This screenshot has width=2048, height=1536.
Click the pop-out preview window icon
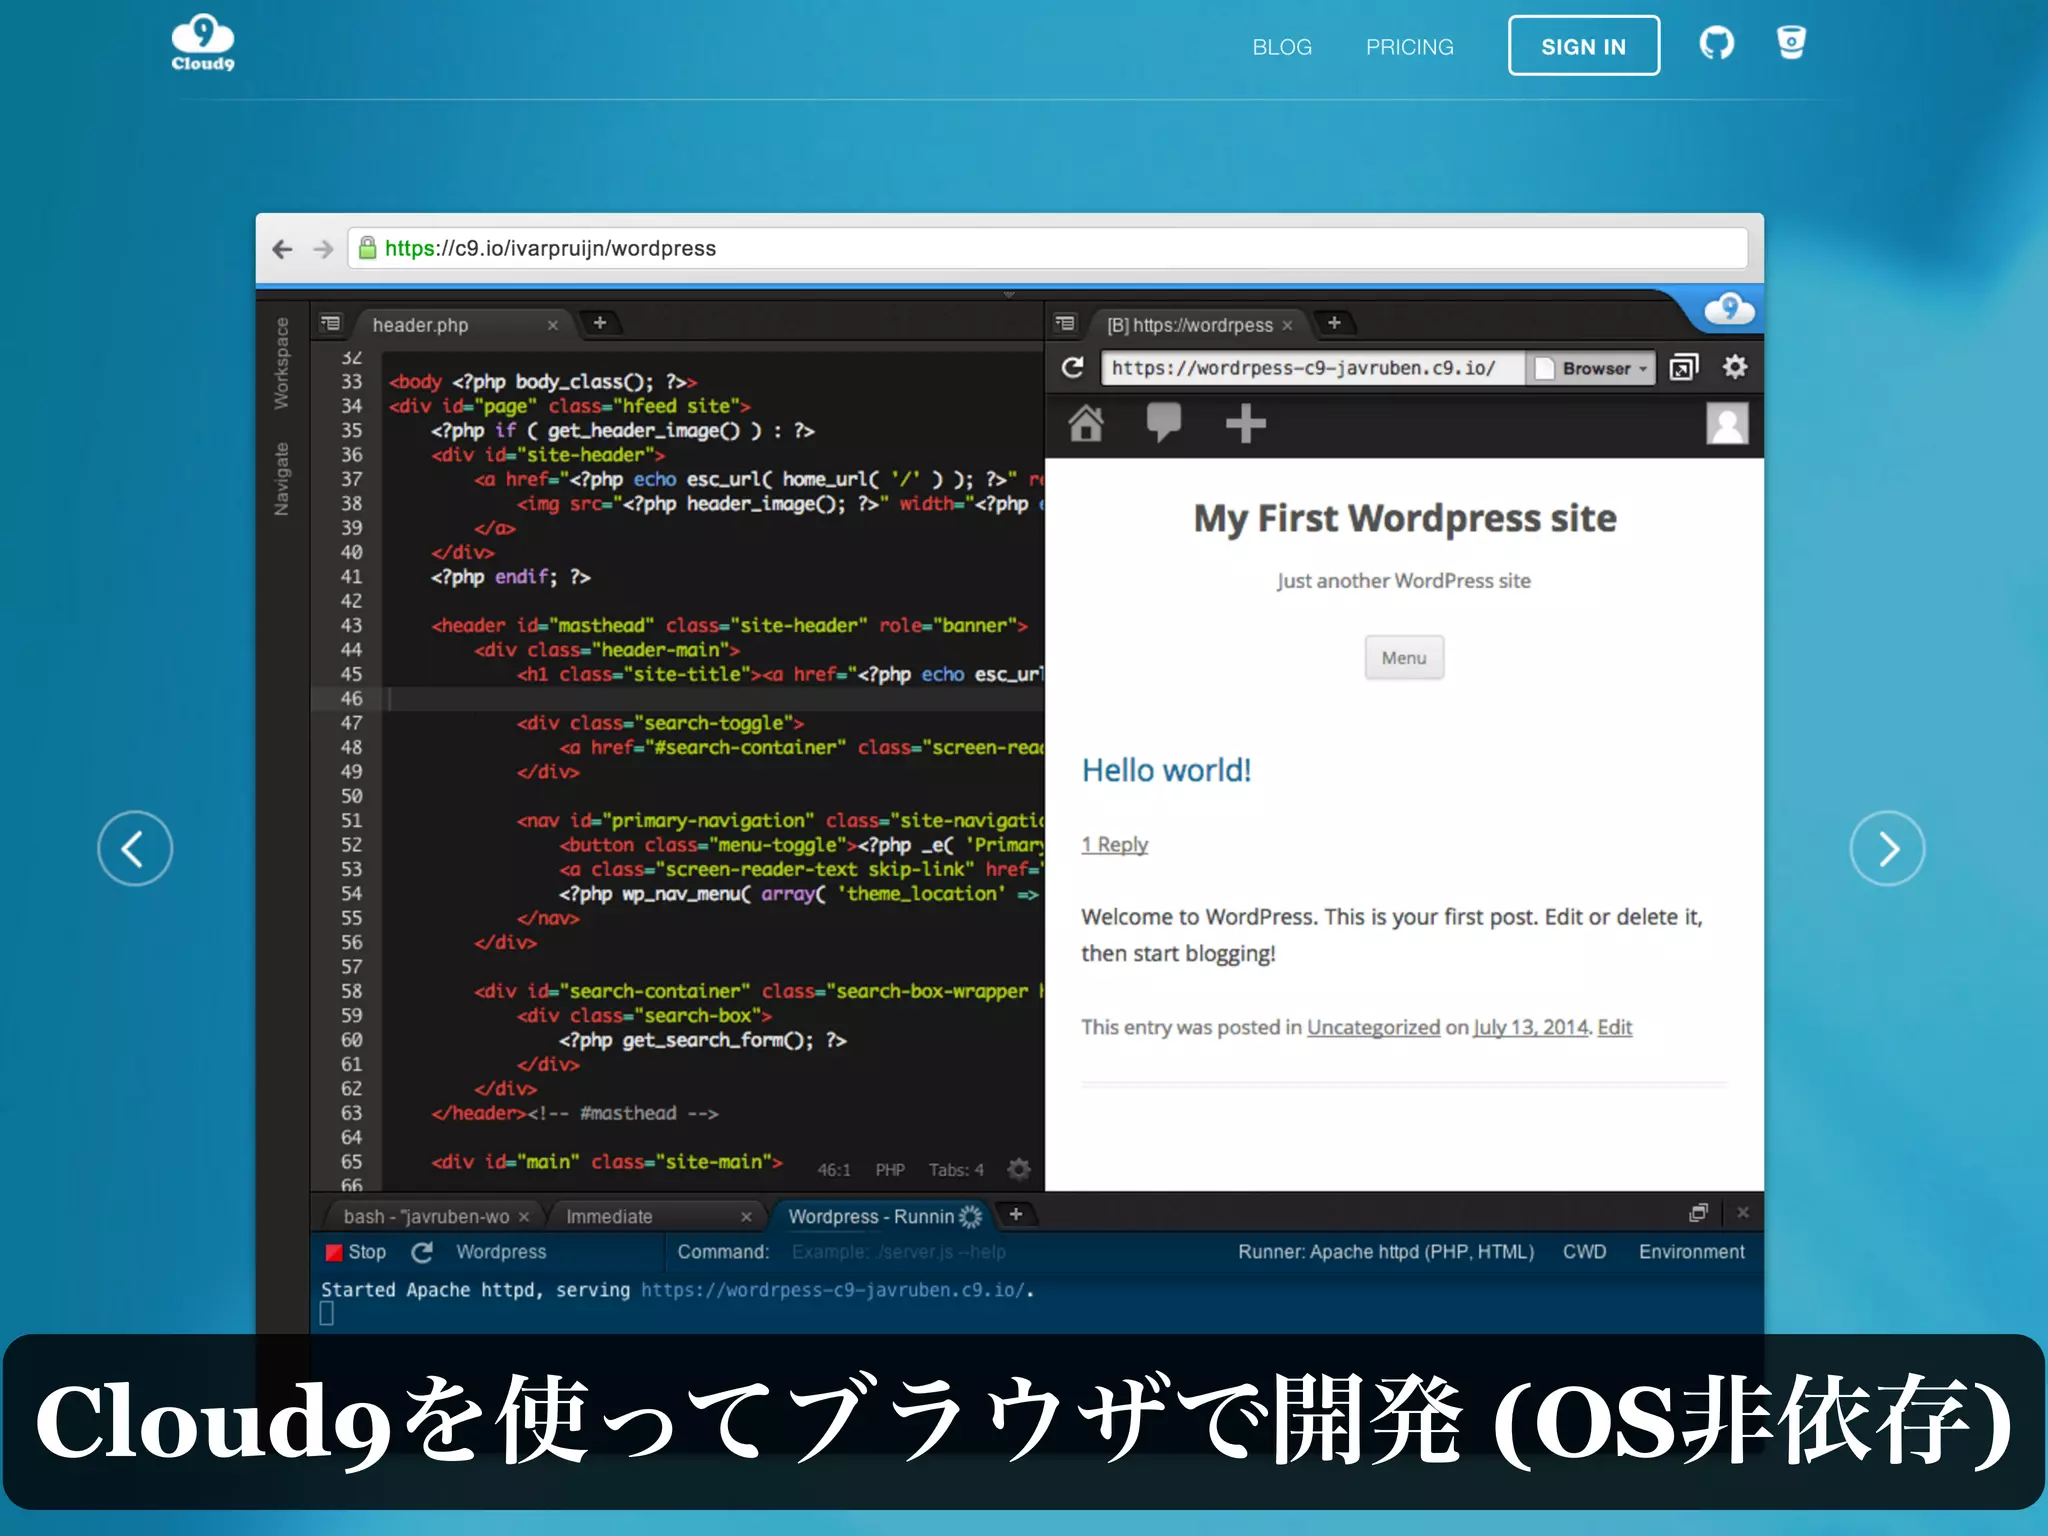click(x=1684, y=368)
